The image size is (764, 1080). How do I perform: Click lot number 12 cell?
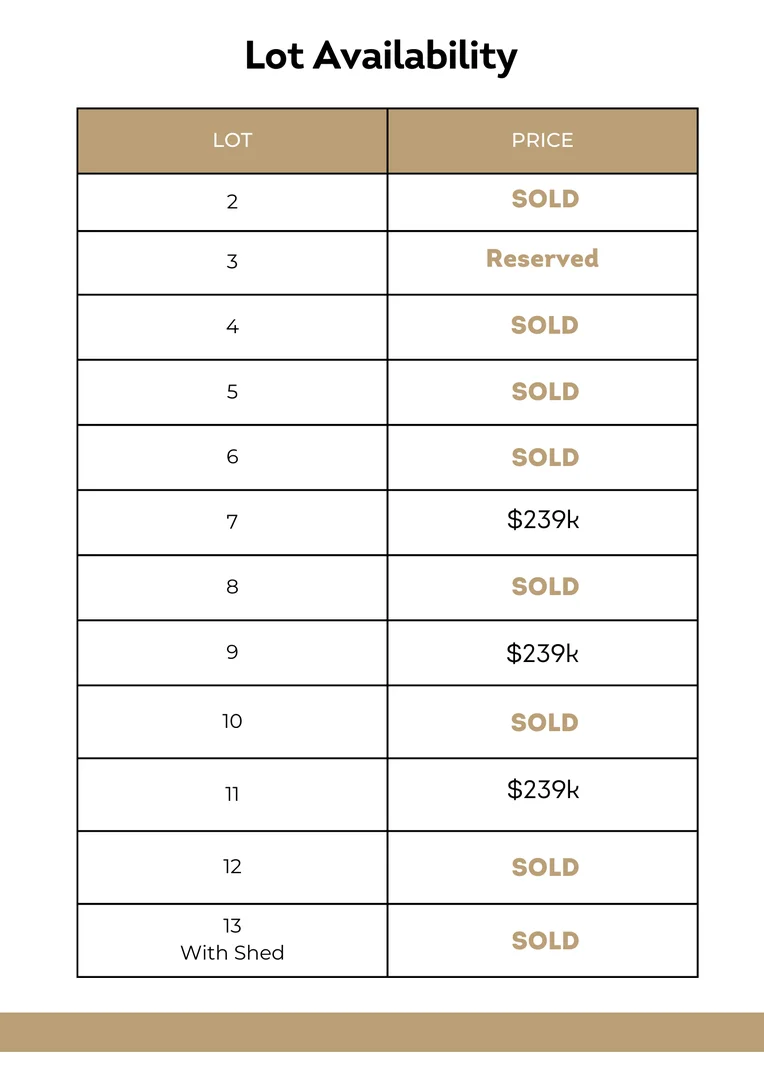232,867
